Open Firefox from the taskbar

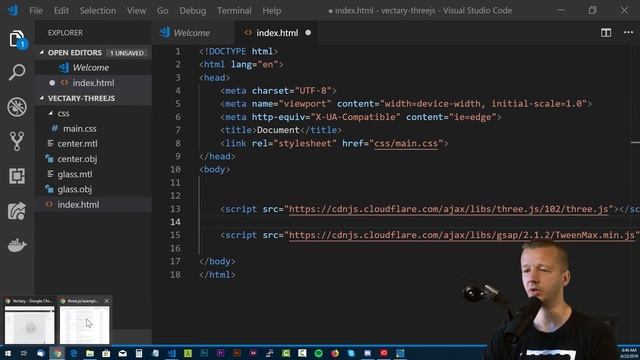coord(335,353)
